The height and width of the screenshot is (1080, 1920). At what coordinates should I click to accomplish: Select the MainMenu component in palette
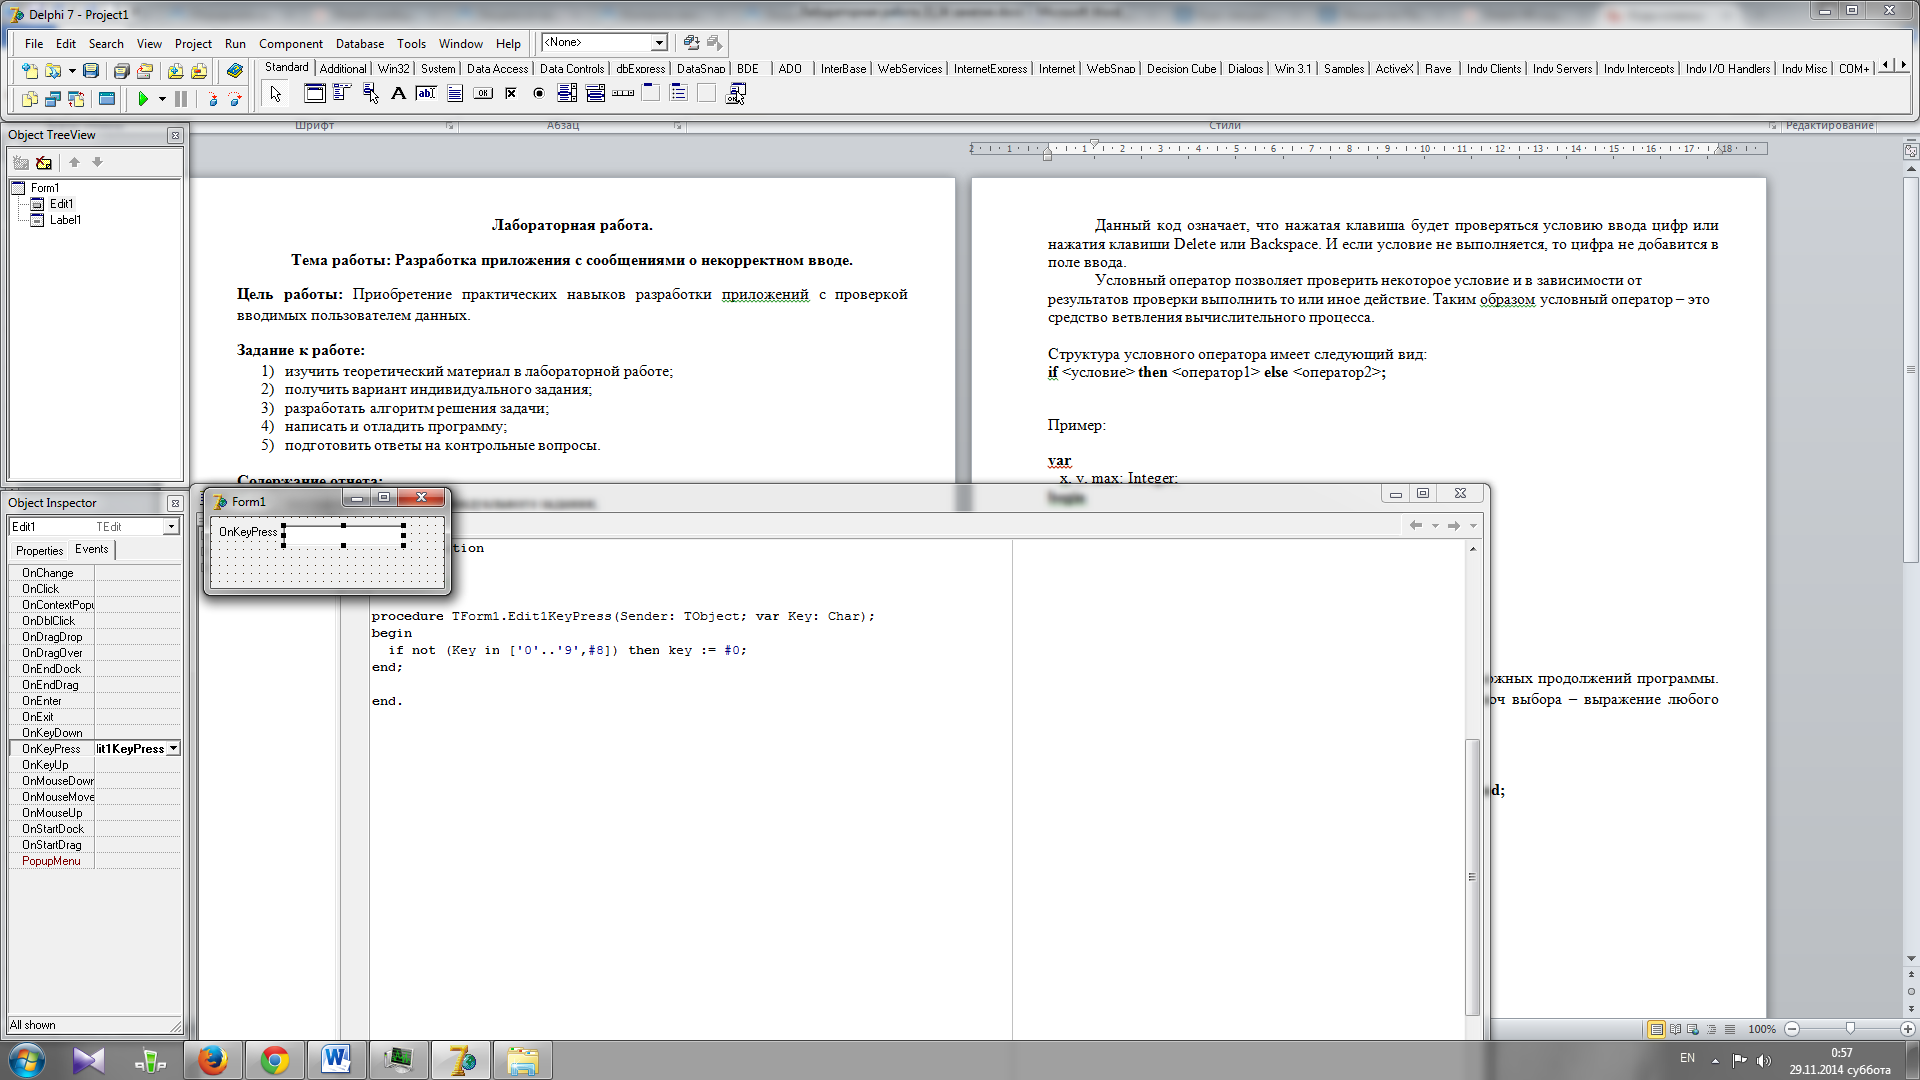click(342, 93)
